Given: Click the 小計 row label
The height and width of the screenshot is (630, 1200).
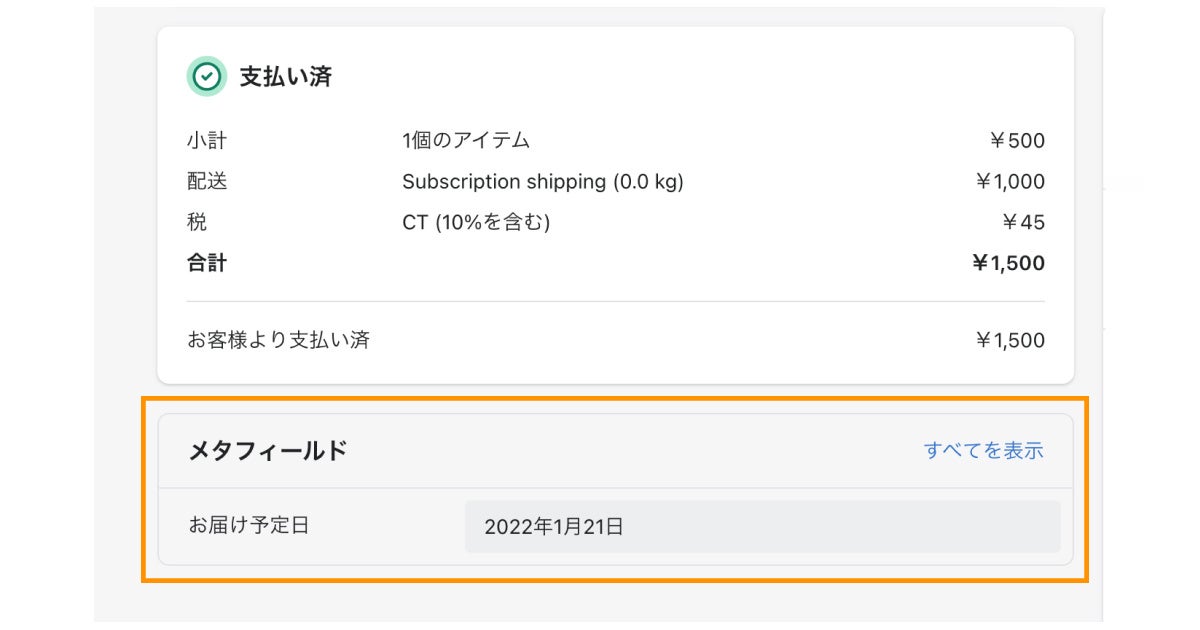Looking at the screenshot, I should coord(207,140).
